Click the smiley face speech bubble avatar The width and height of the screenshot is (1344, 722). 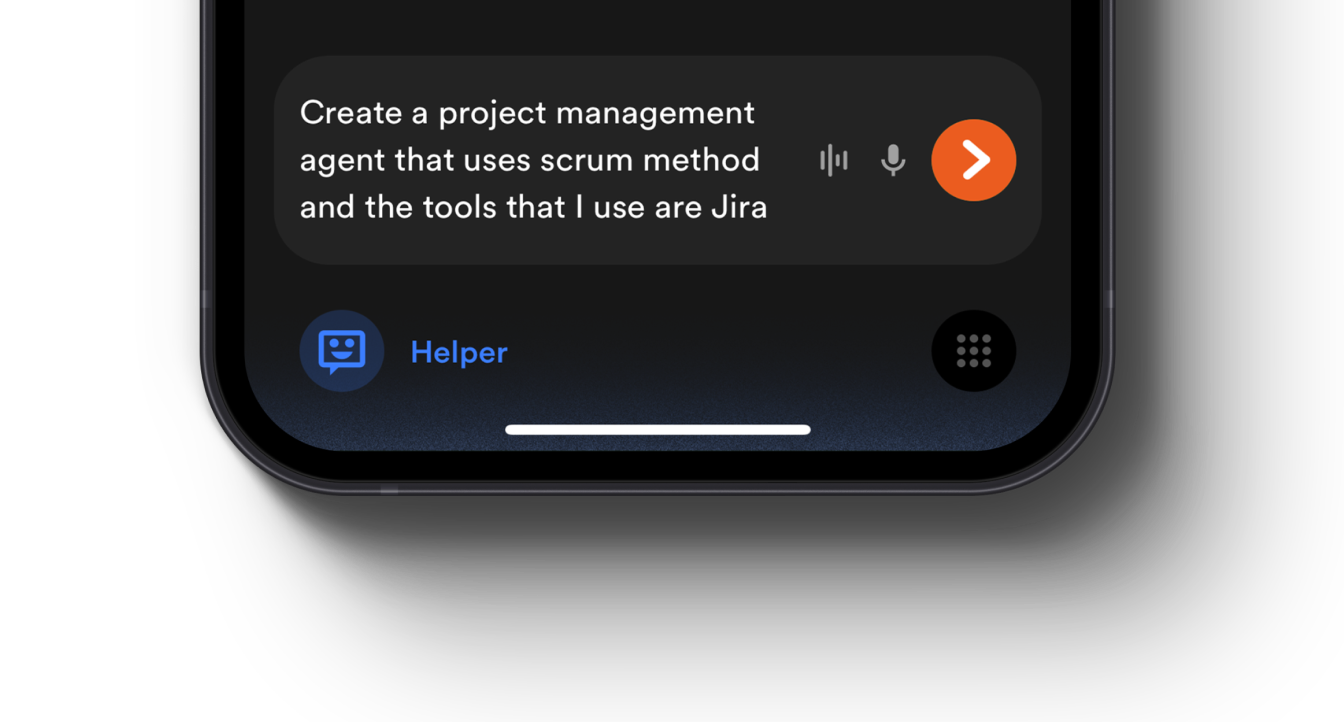pyautogui.click(x=342, y=351)
